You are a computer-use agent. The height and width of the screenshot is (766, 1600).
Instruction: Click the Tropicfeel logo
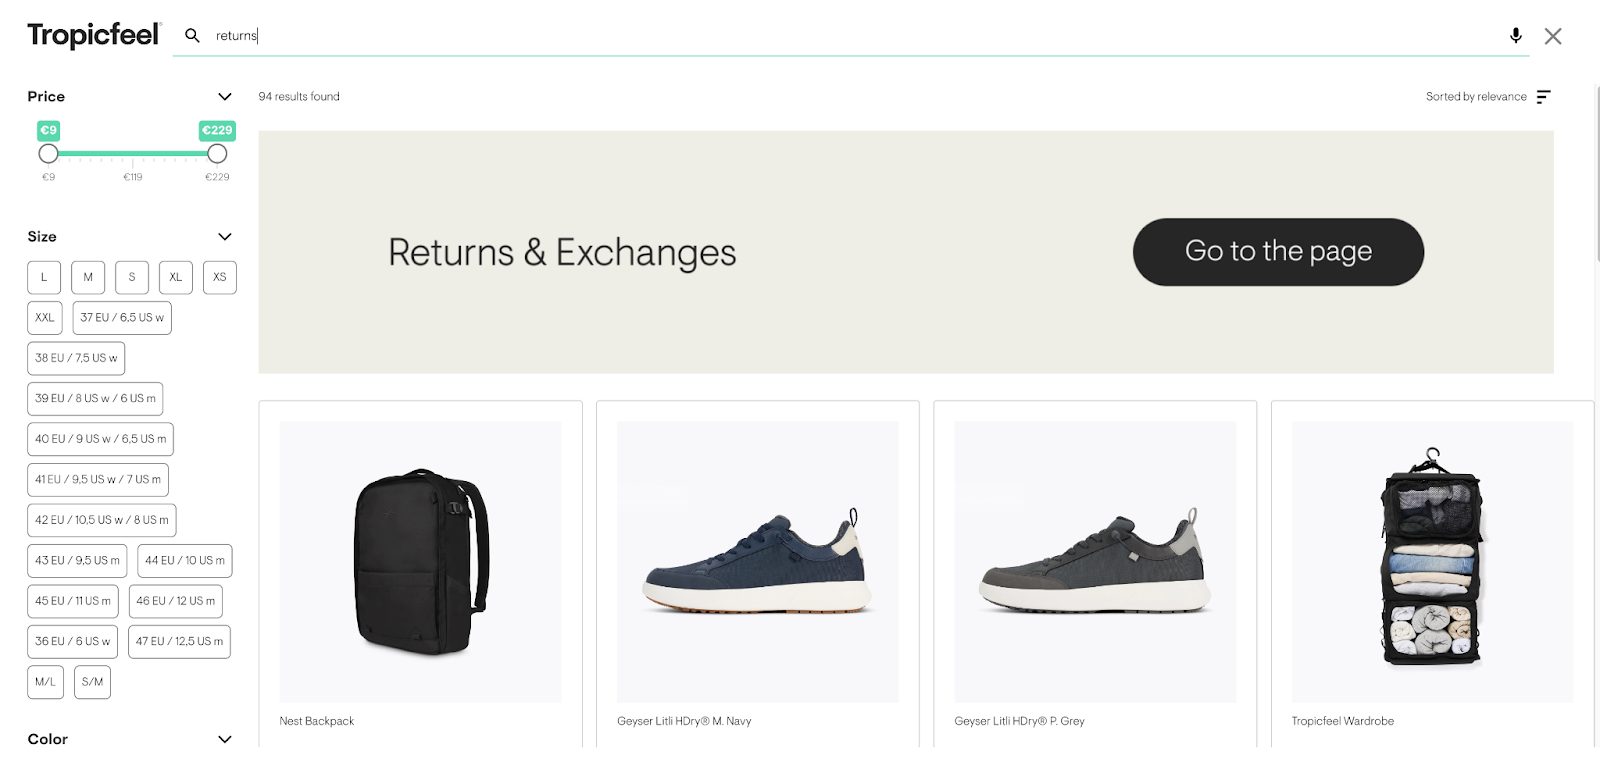93,35
